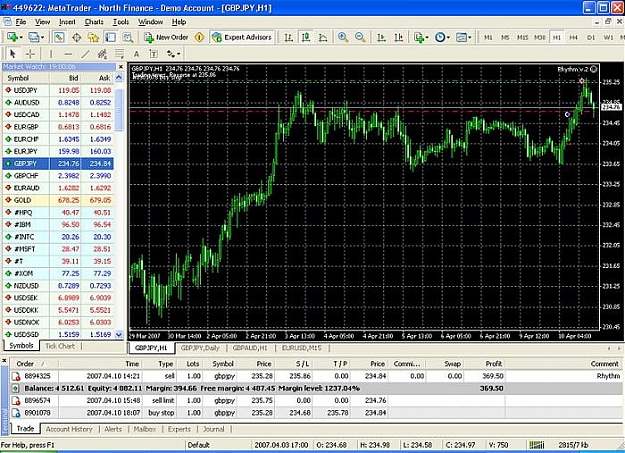This screenshot has height=453, width=625.
Task: Open the New Chart toolbar icon
Action: [x=12, y=37]
